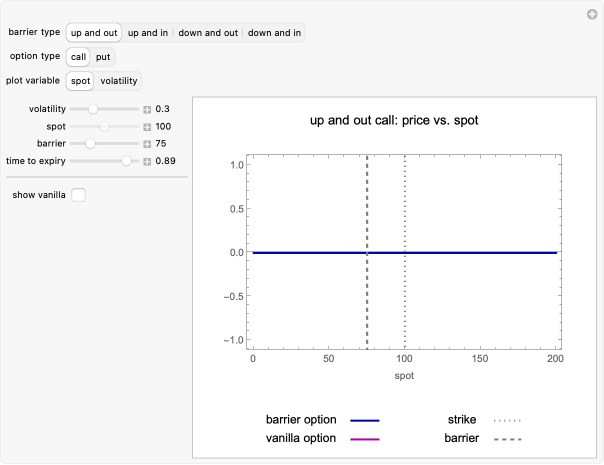This screenshot has height=465, width=604.
Task: Expand spot slider controls with plus icon
Action: click(x=147, y=127)
